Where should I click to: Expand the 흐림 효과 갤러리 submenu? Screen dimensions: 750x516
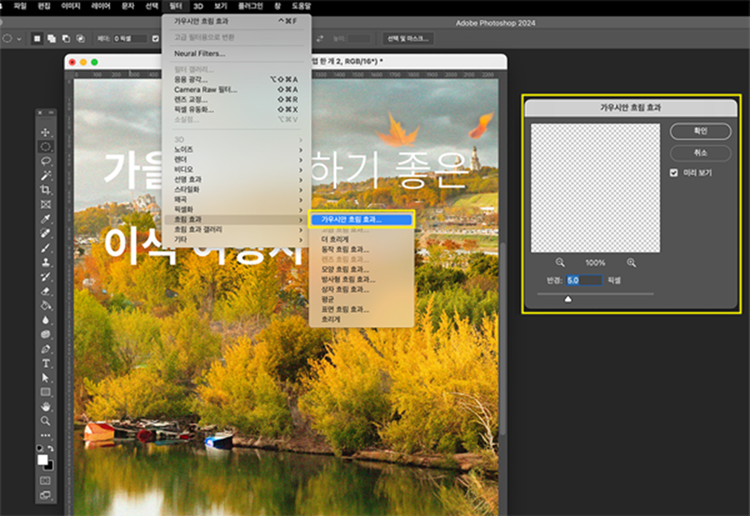pos(238,230)
